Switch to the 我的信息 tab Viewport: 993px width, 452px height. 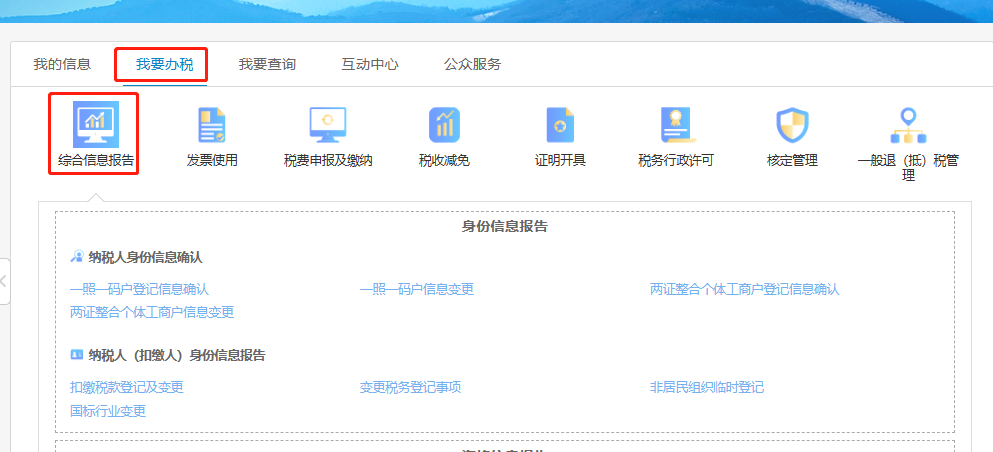pos(62,64)
